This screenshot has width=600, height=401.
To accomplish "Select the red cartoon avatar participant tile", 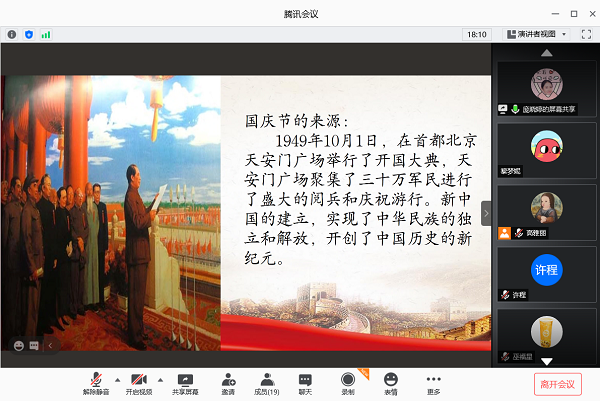I will click(546, 150).
